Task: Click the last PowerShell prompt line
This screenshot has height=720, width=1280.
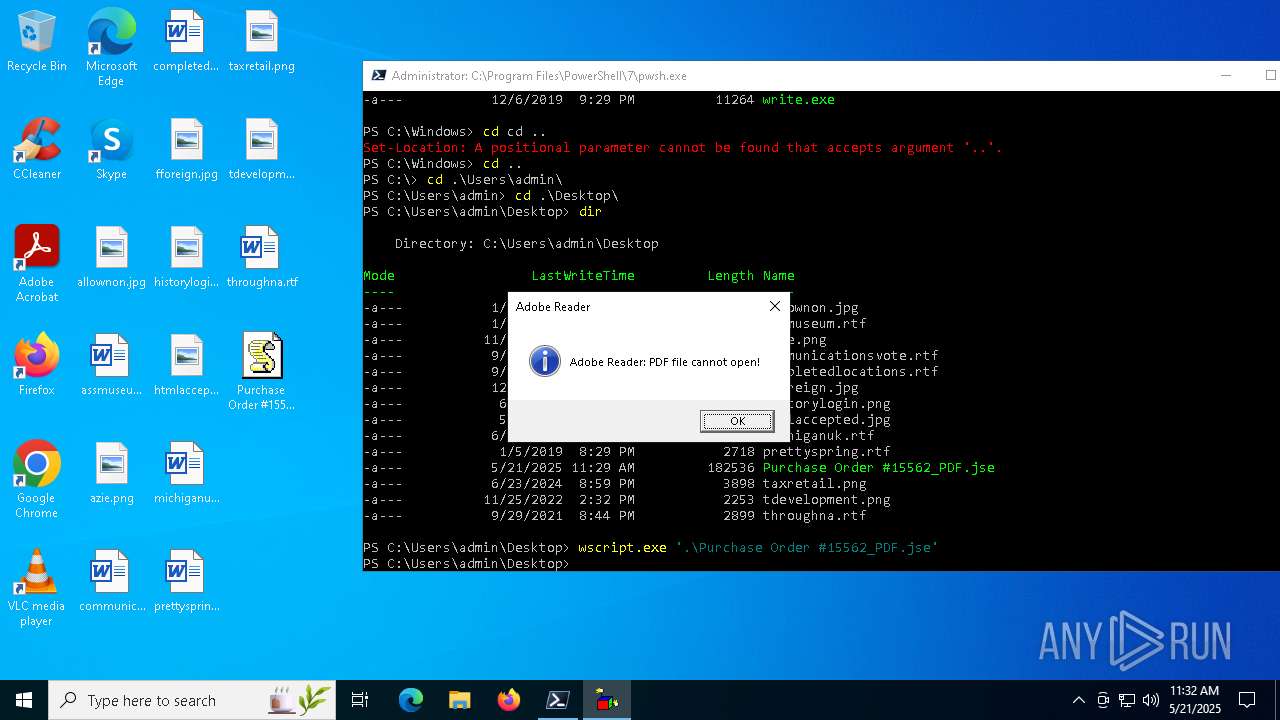Action: click(x=467, y=563)
